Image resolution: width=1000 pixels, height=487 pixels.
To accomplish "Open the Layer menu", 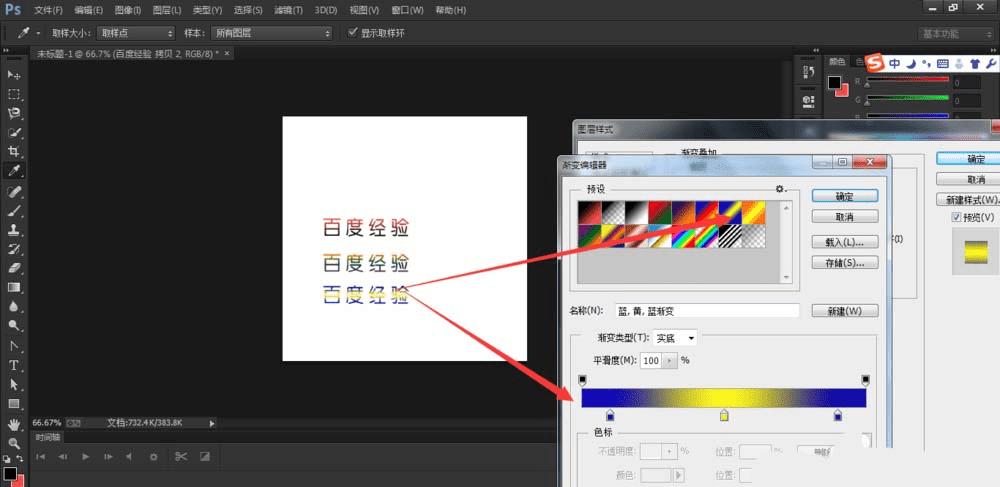I will coord(167,10).
